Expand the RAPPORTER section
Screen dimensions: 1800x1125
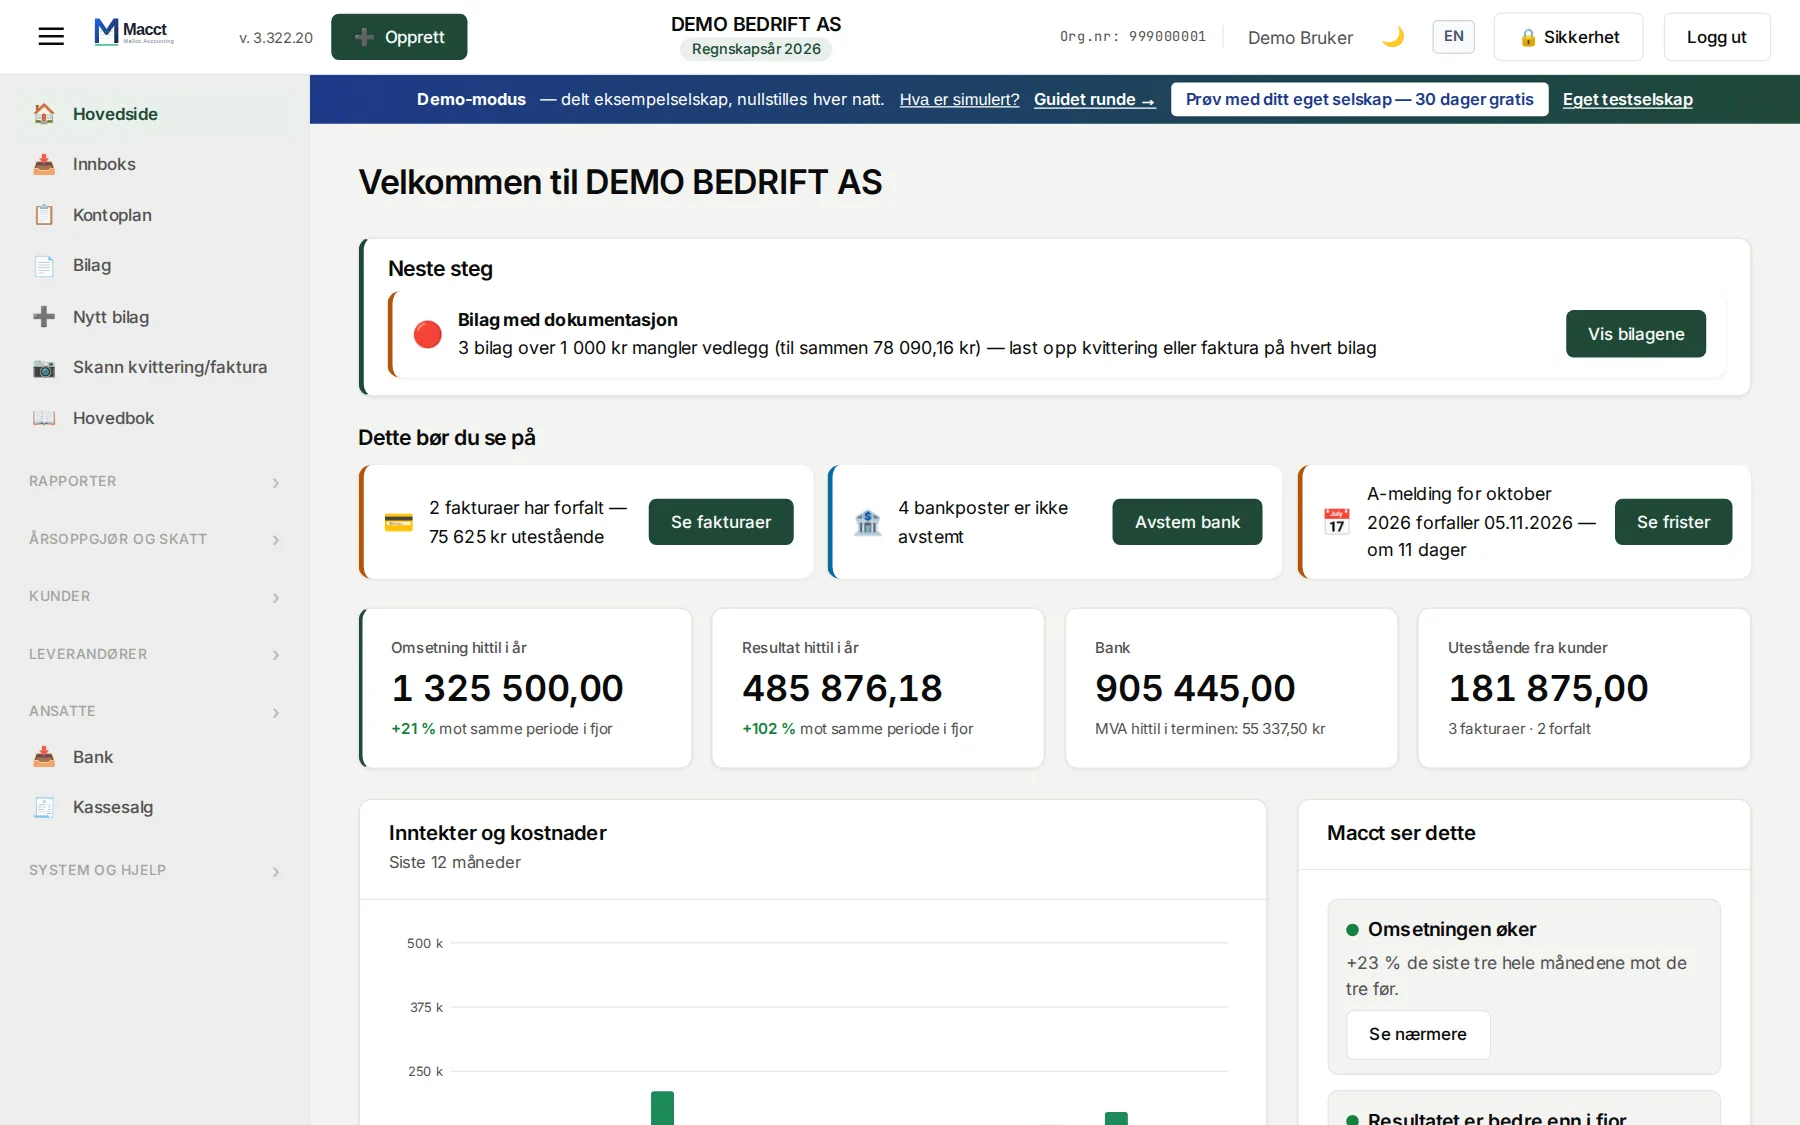point(155,482)
